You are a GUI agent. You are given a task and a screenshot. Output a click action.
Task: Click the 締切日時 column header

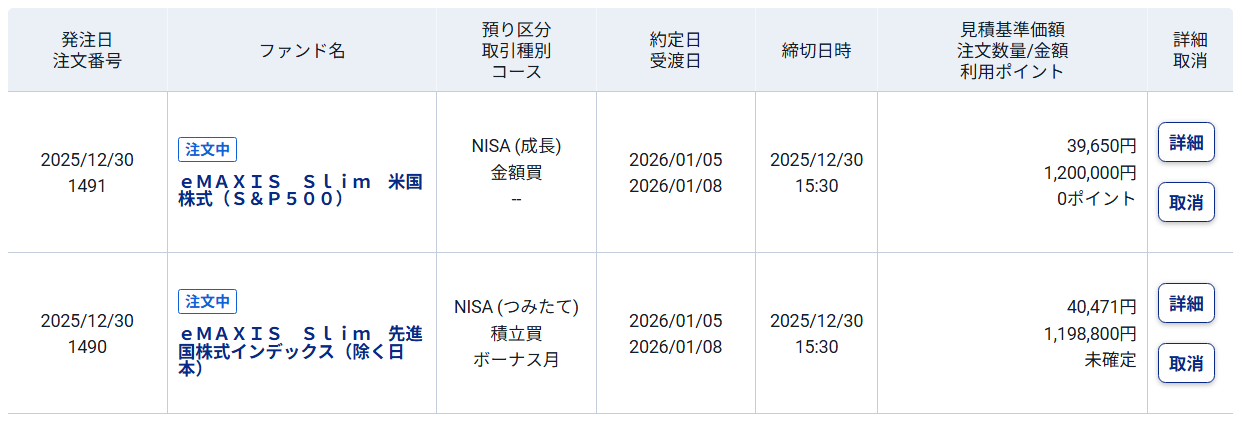[816, 50]
